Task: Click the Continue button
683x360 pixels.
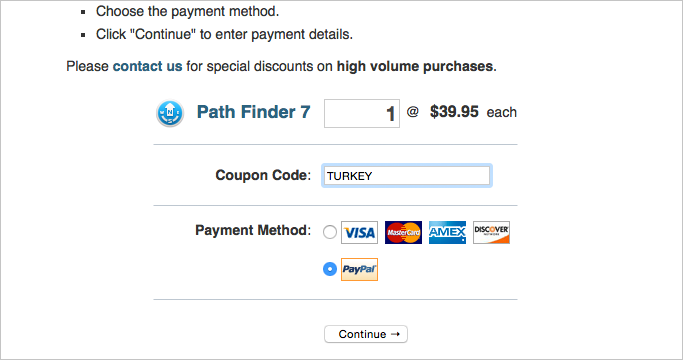Action: click(x=366, y=334)
